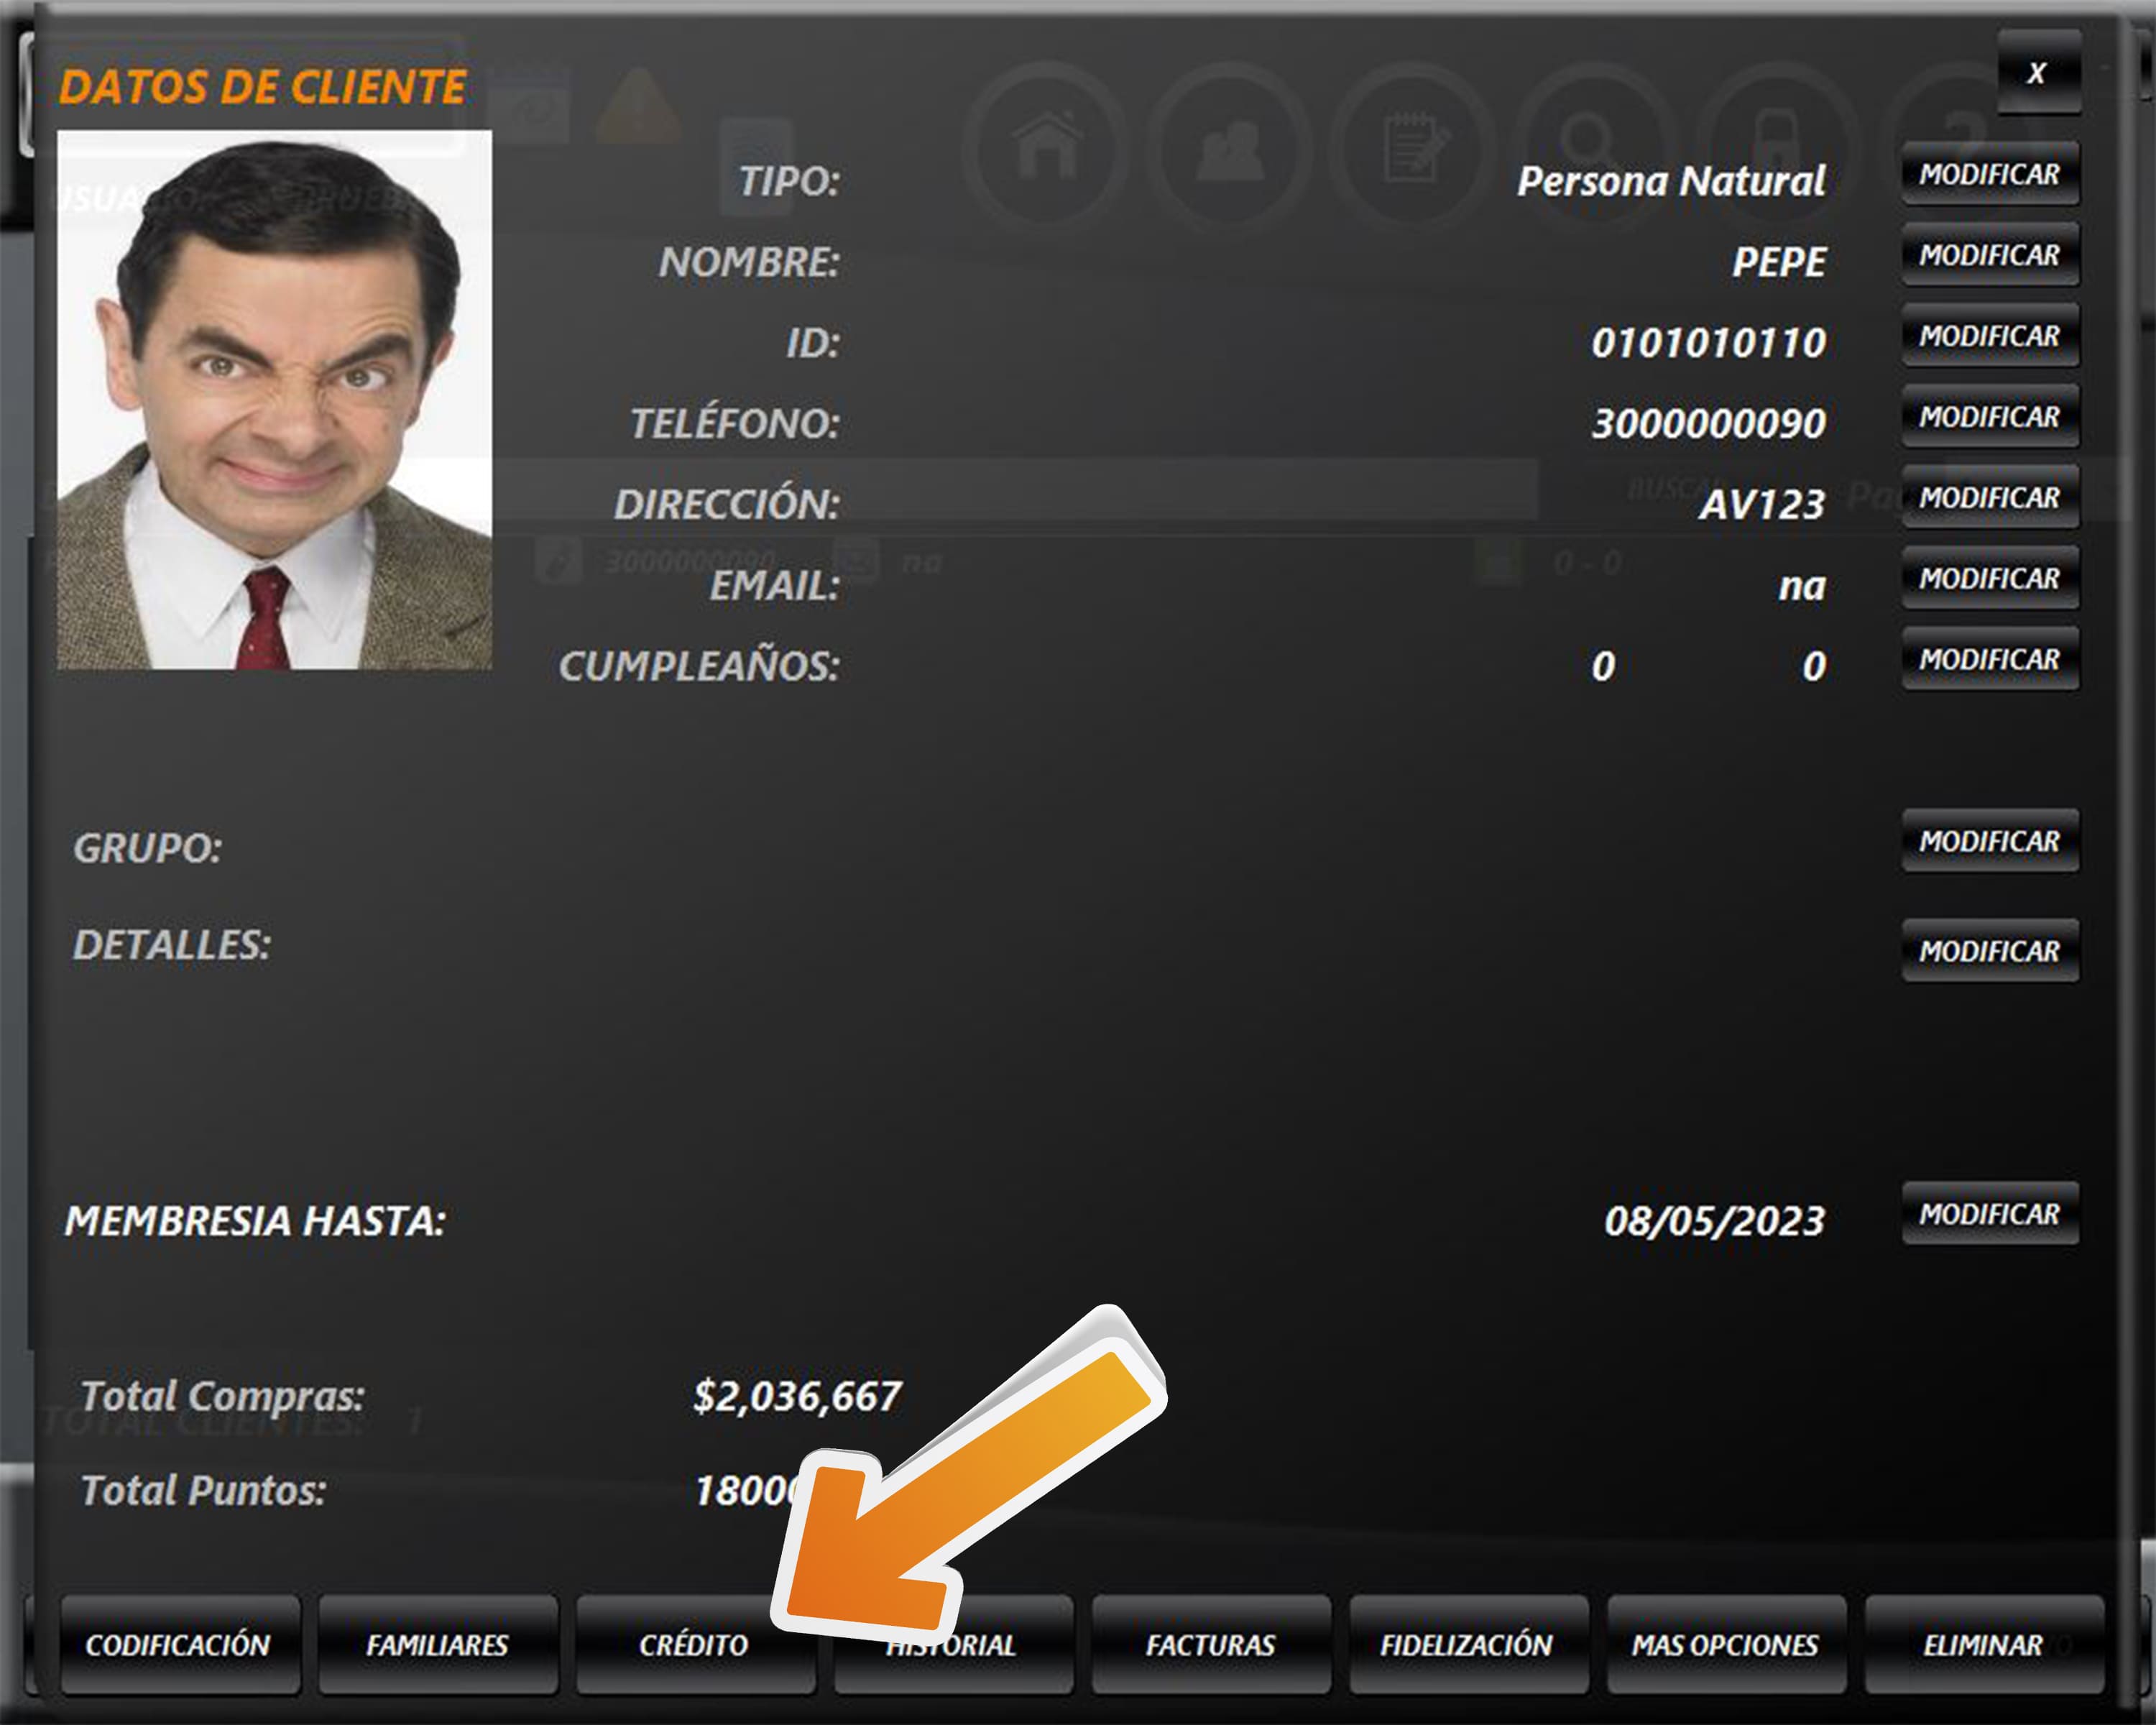Edit the ID number via Modificar

[x=1989, y=336]
